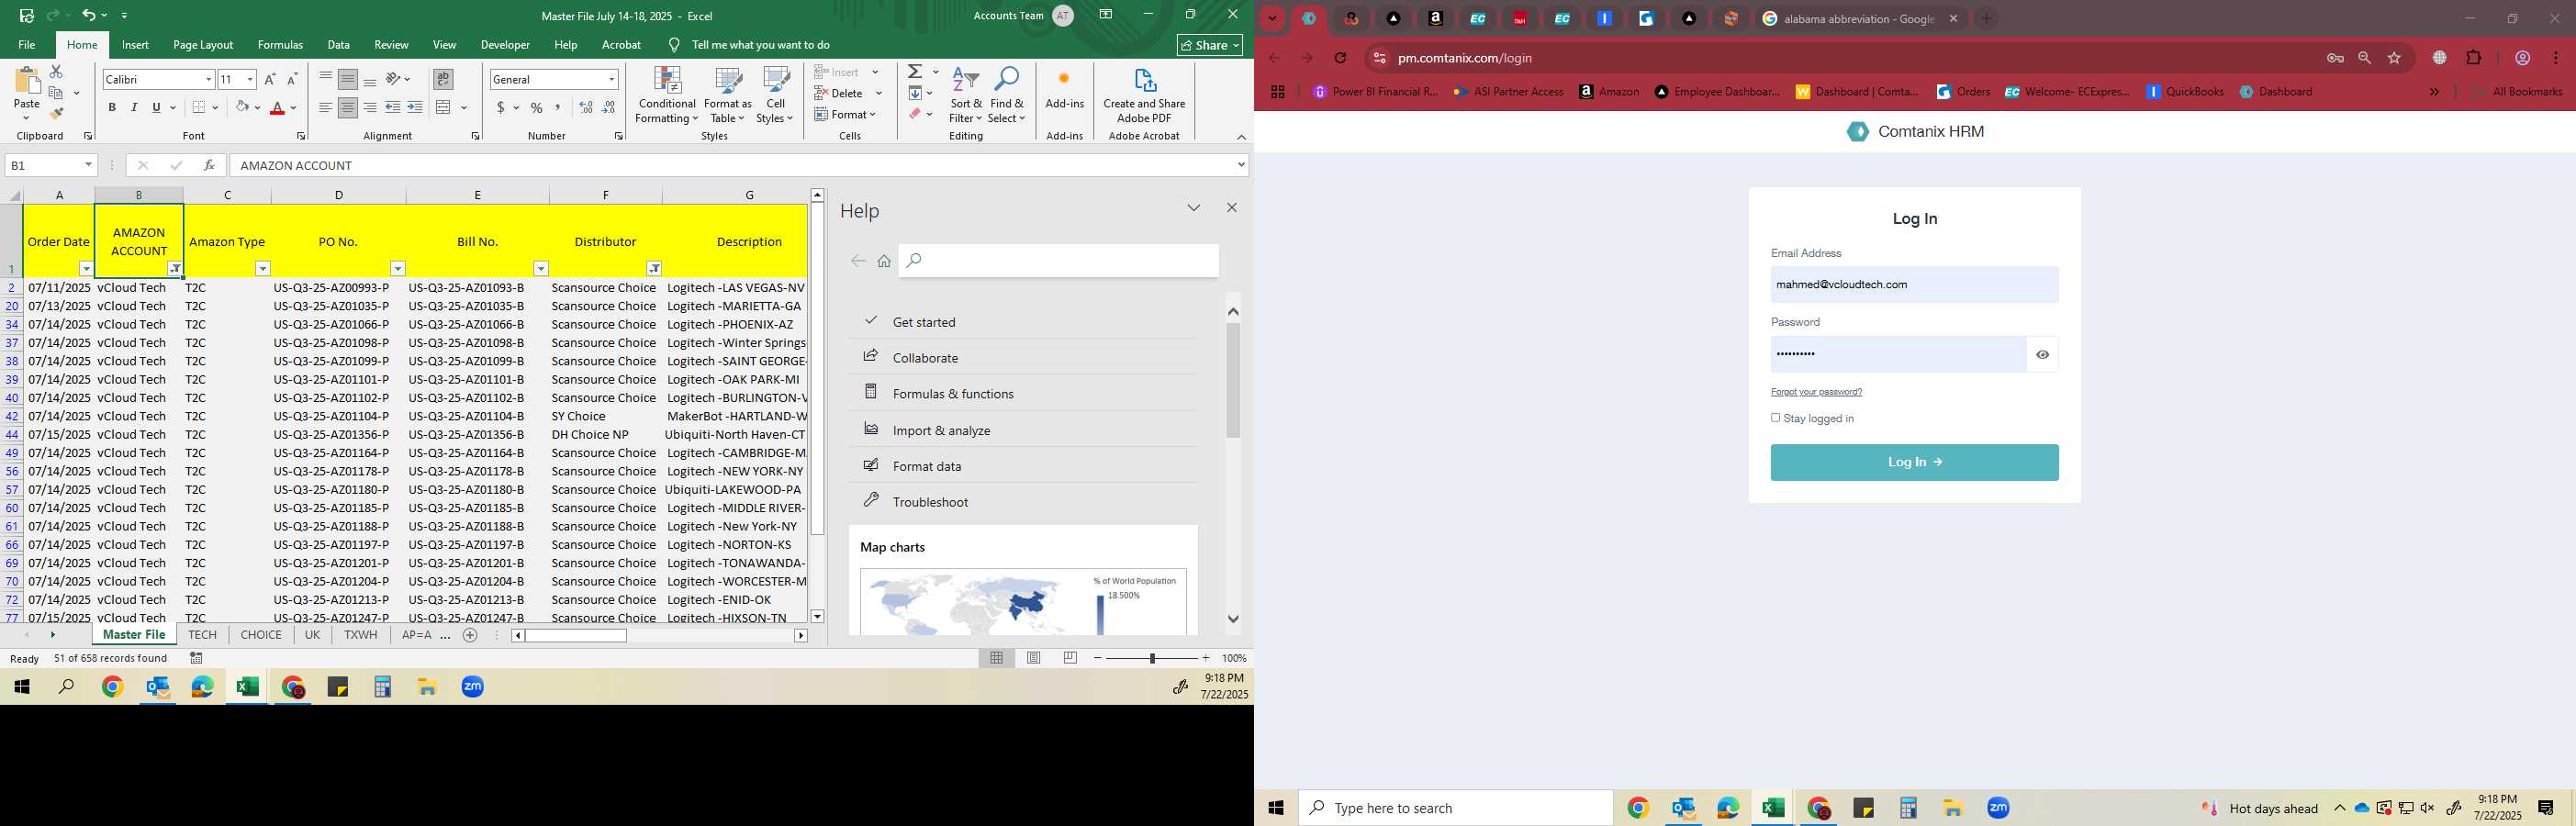This screenshot has width=2576, height=826.
Task: Click the Help pane home icon
Action: pyautogui.click(x=884, y=261)
